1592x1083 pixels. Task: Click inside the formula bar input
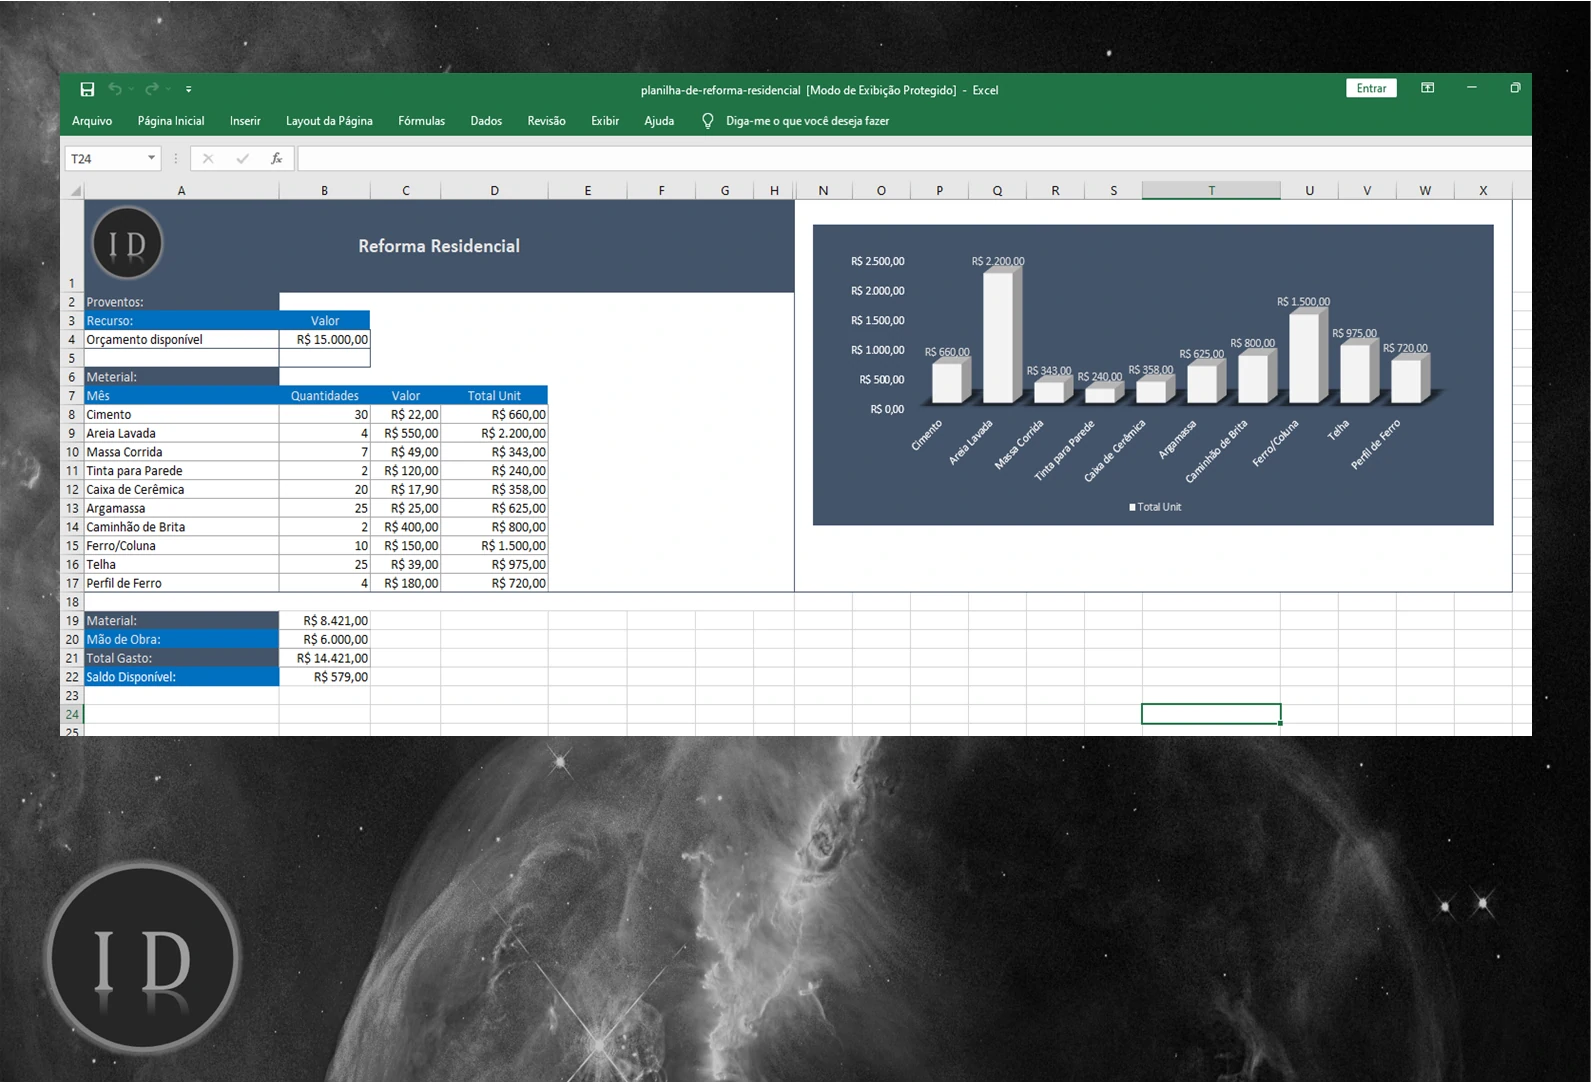click(900, 159)
